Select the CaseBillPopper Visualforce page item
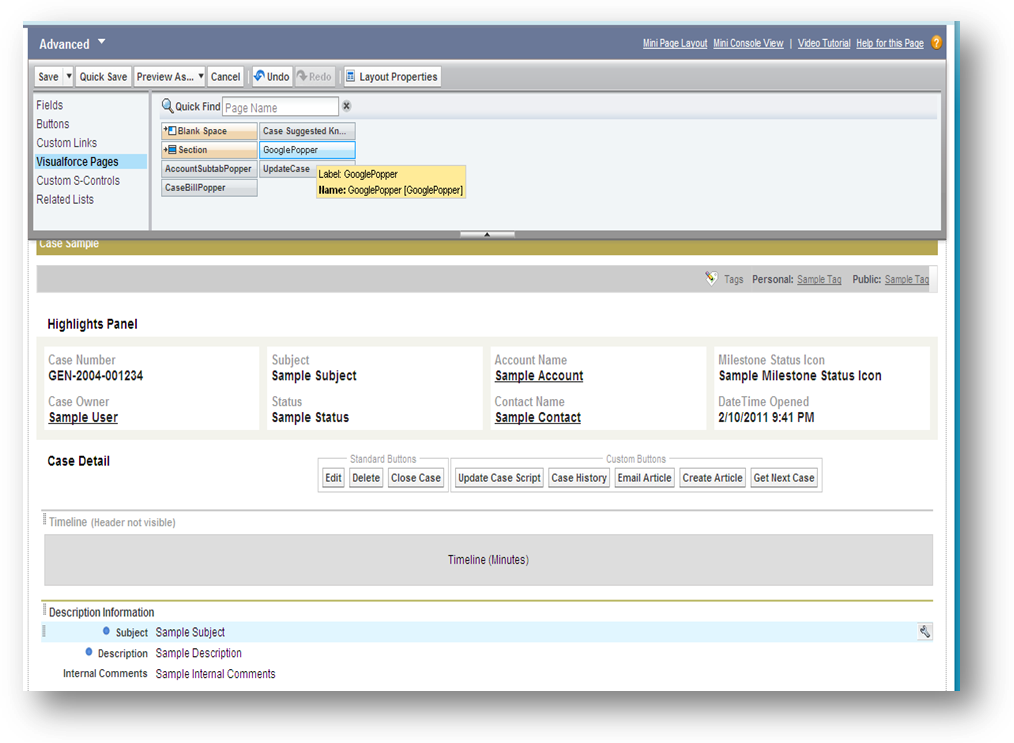1014x743 pixels. tap(209, 188)
